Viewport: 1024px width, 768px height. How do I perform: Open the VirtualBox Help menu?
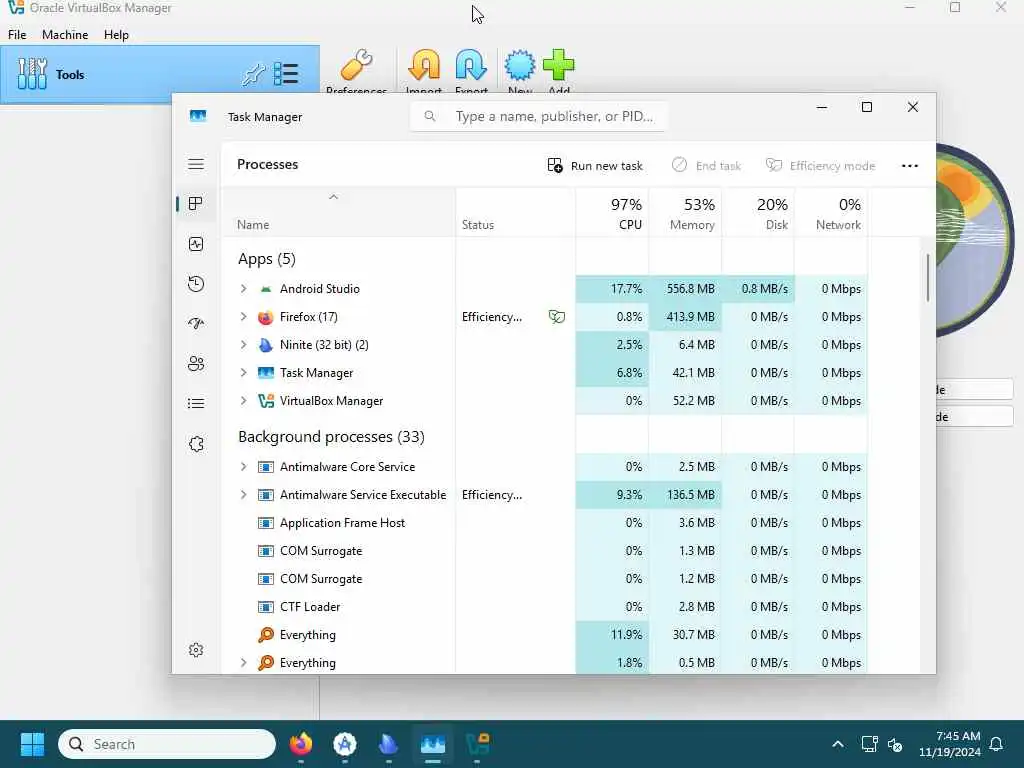tap(116, 35)
